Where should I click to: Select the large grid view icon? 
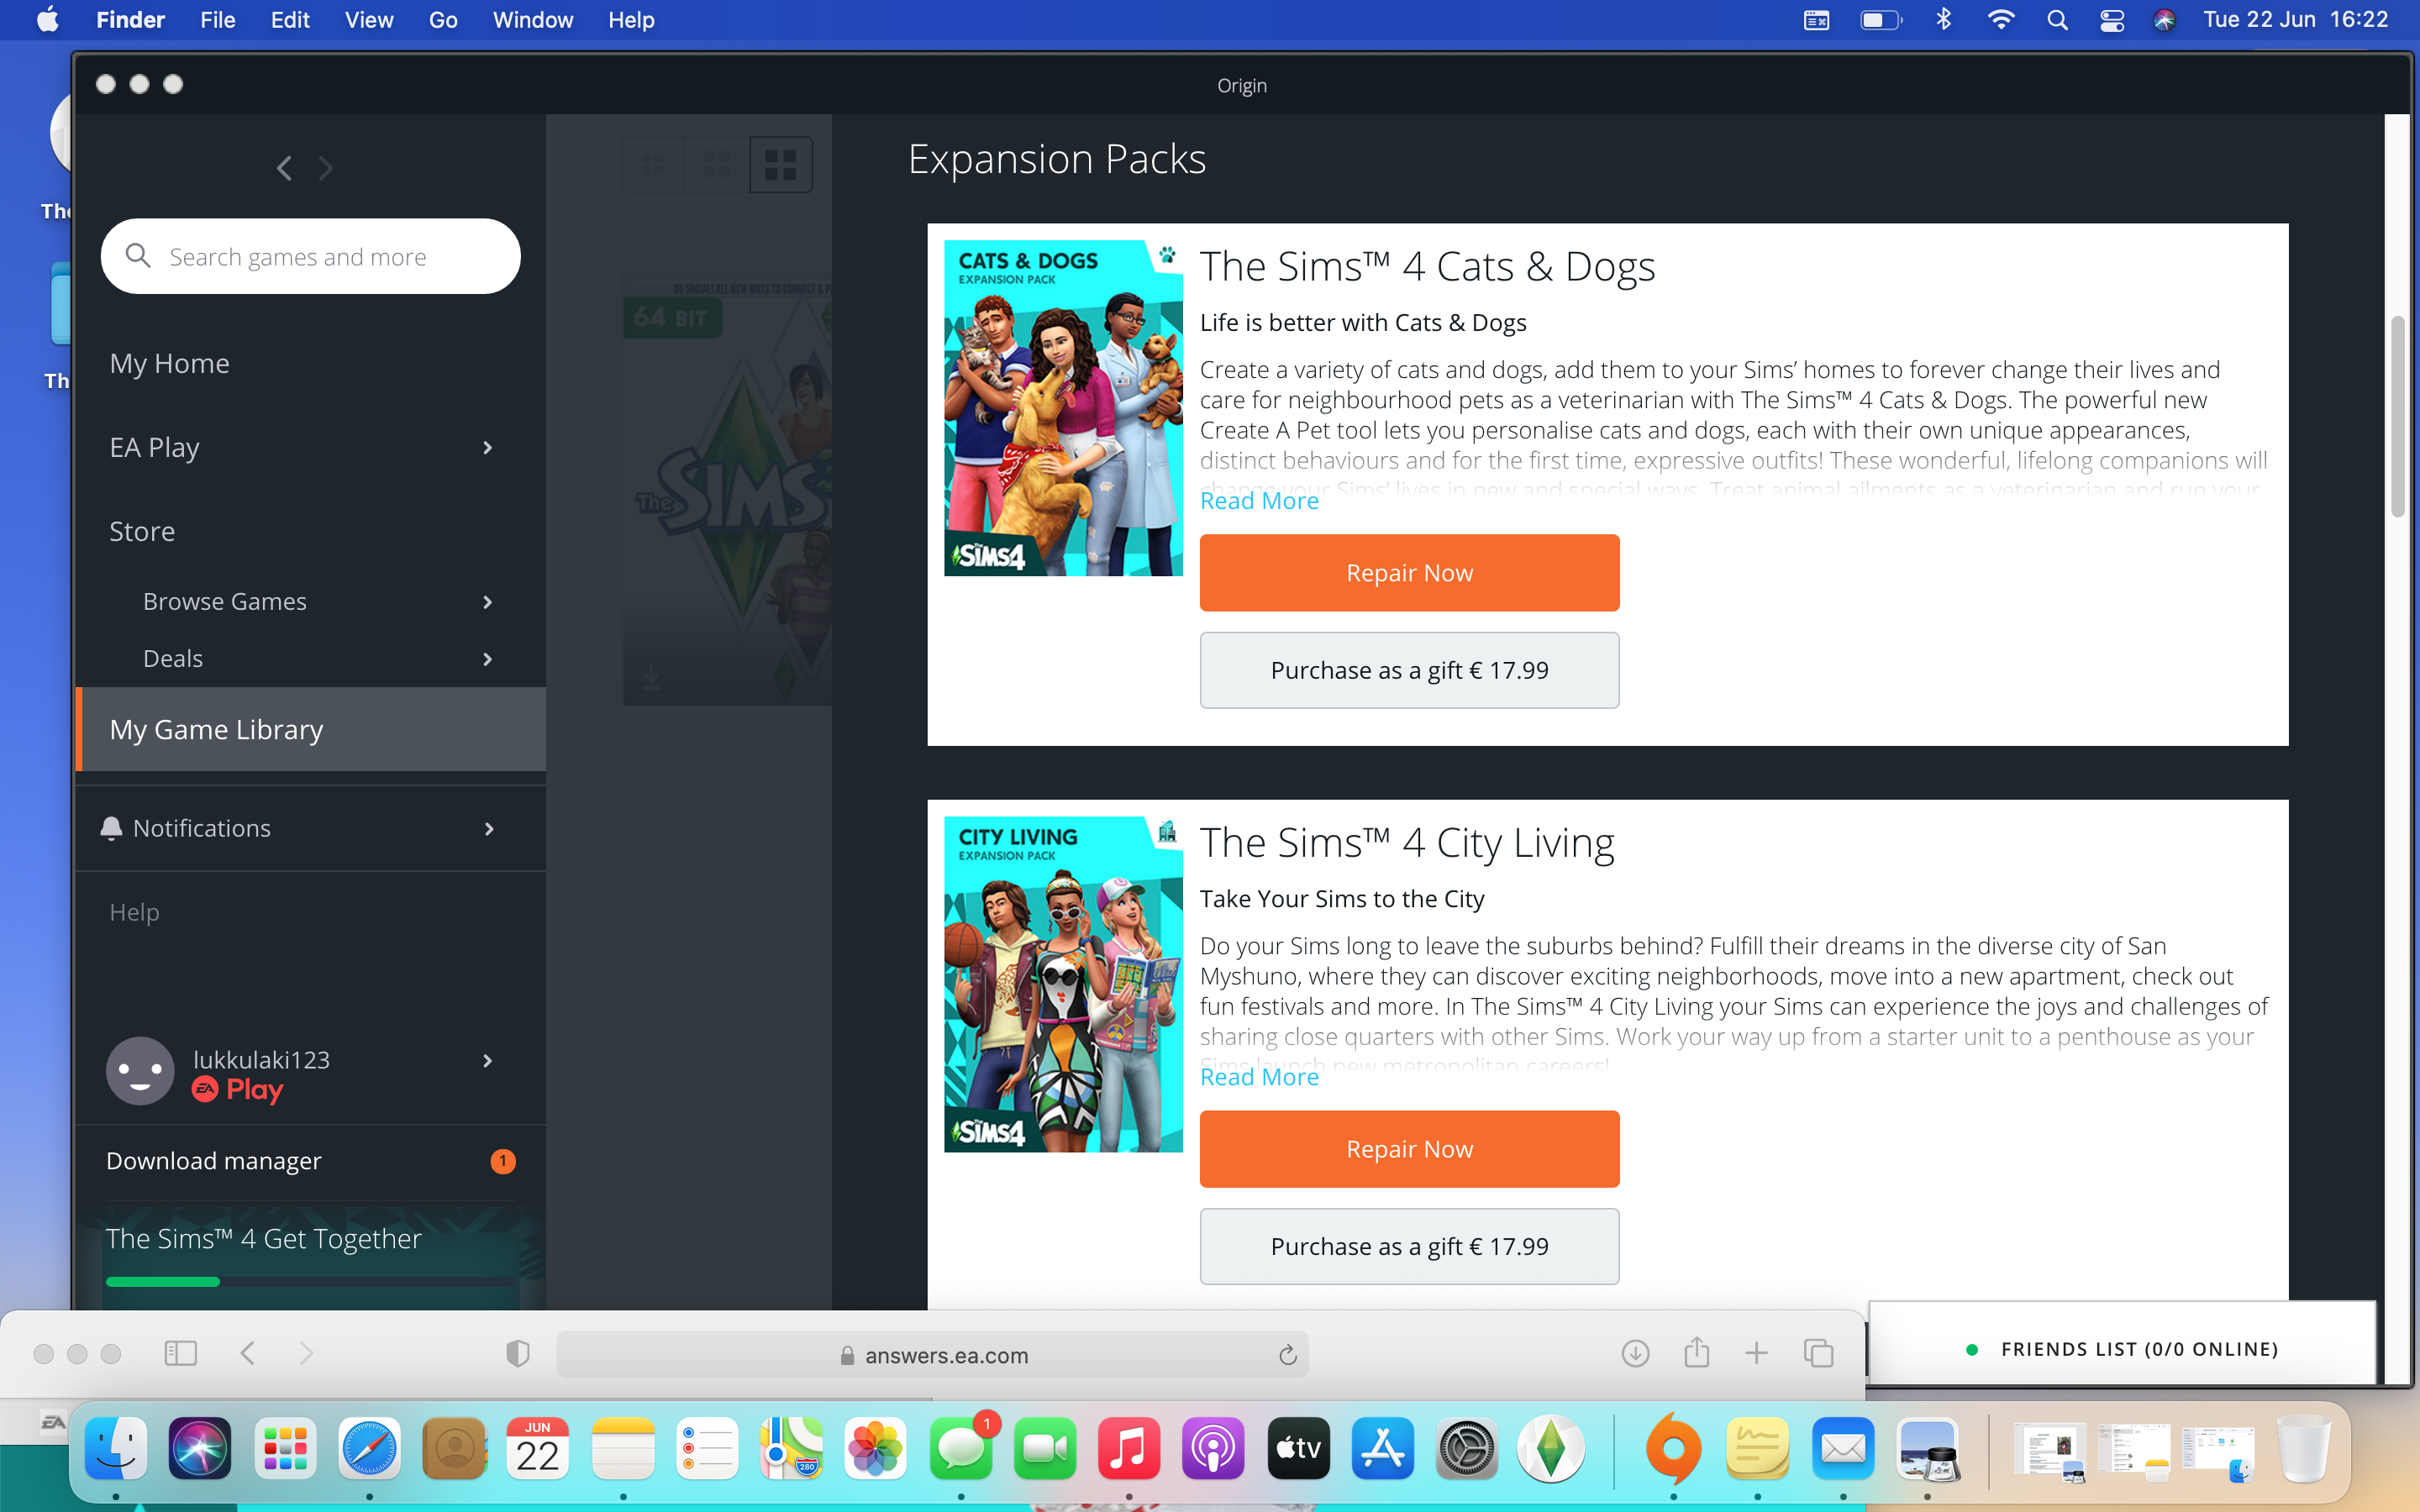pos(780,164)
